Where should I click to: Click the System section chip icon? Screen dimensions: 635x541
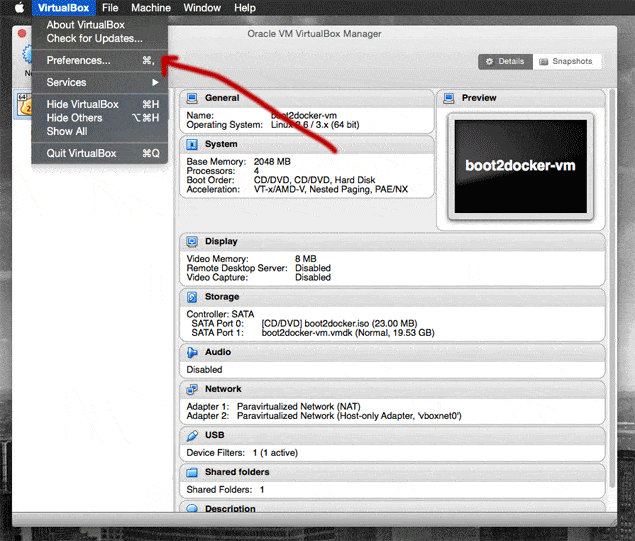(192, 144)
